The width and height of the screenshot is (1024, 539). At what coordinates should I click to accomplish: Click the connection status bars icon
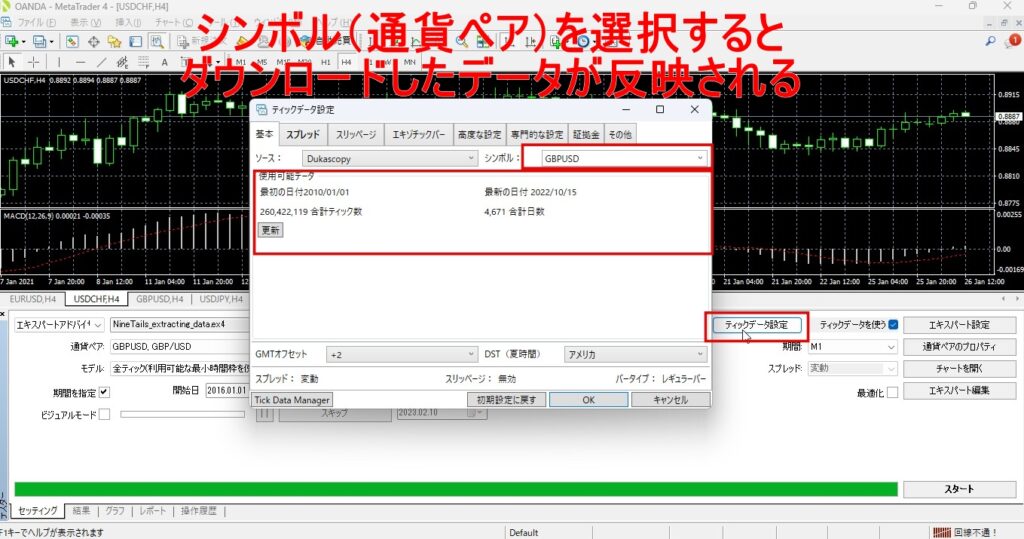(942, 532)
